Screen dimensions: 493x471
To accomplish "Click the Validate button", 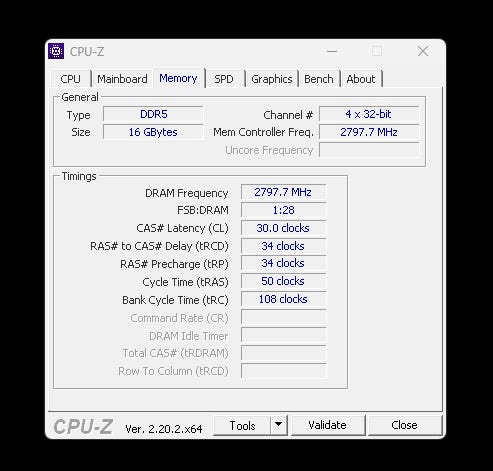I will point(328,425).
